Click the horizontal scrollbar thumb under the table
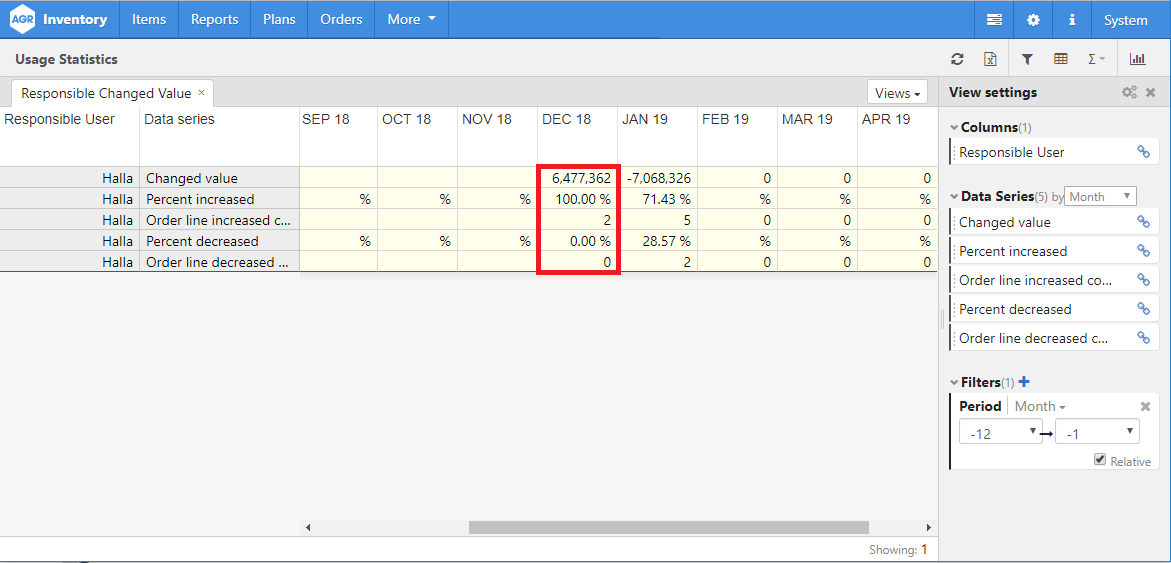This screenshot has width=1171, height=563. point(668,527)
